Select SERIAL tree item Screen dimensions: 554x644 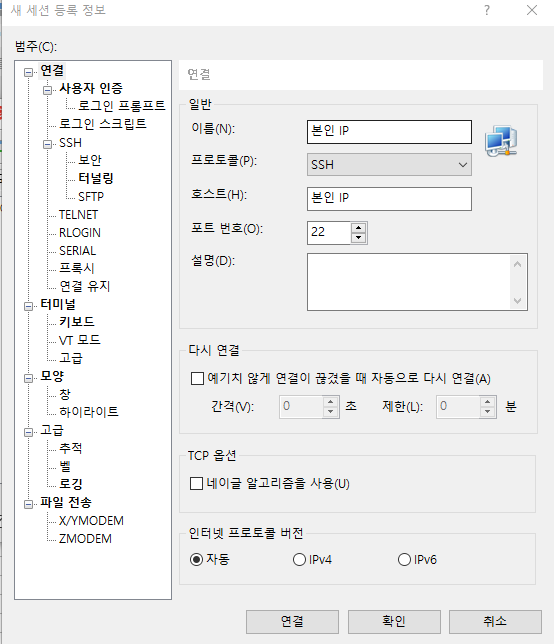tap(77, 251)
